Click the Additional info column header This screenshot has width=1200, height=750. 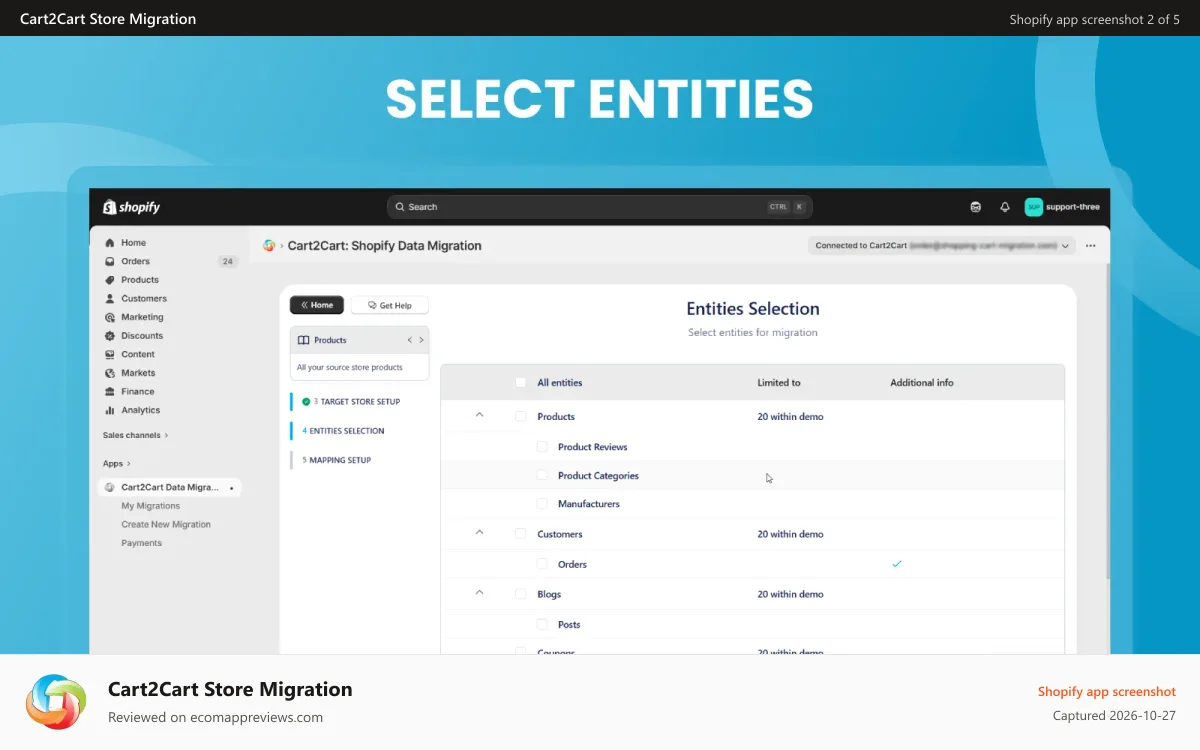922,382
